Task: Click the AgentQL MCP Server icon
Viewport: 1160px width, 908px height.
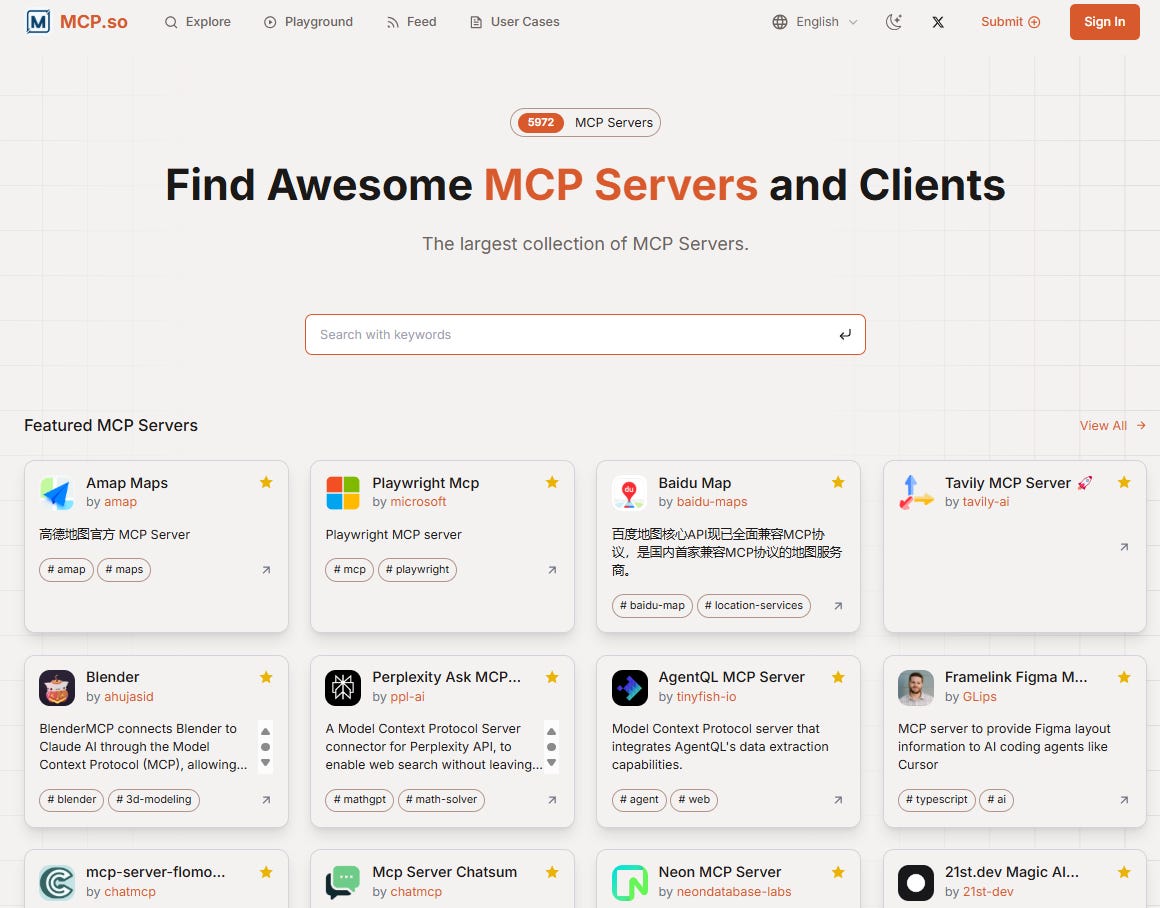Action: 630,687
